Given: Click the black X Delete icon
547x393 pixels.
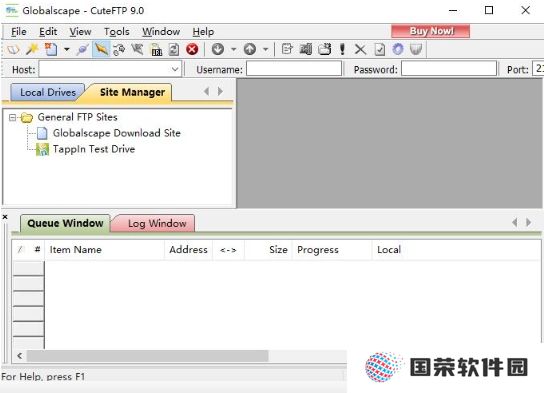Looking at the screenshot, I should pos(360,49).
